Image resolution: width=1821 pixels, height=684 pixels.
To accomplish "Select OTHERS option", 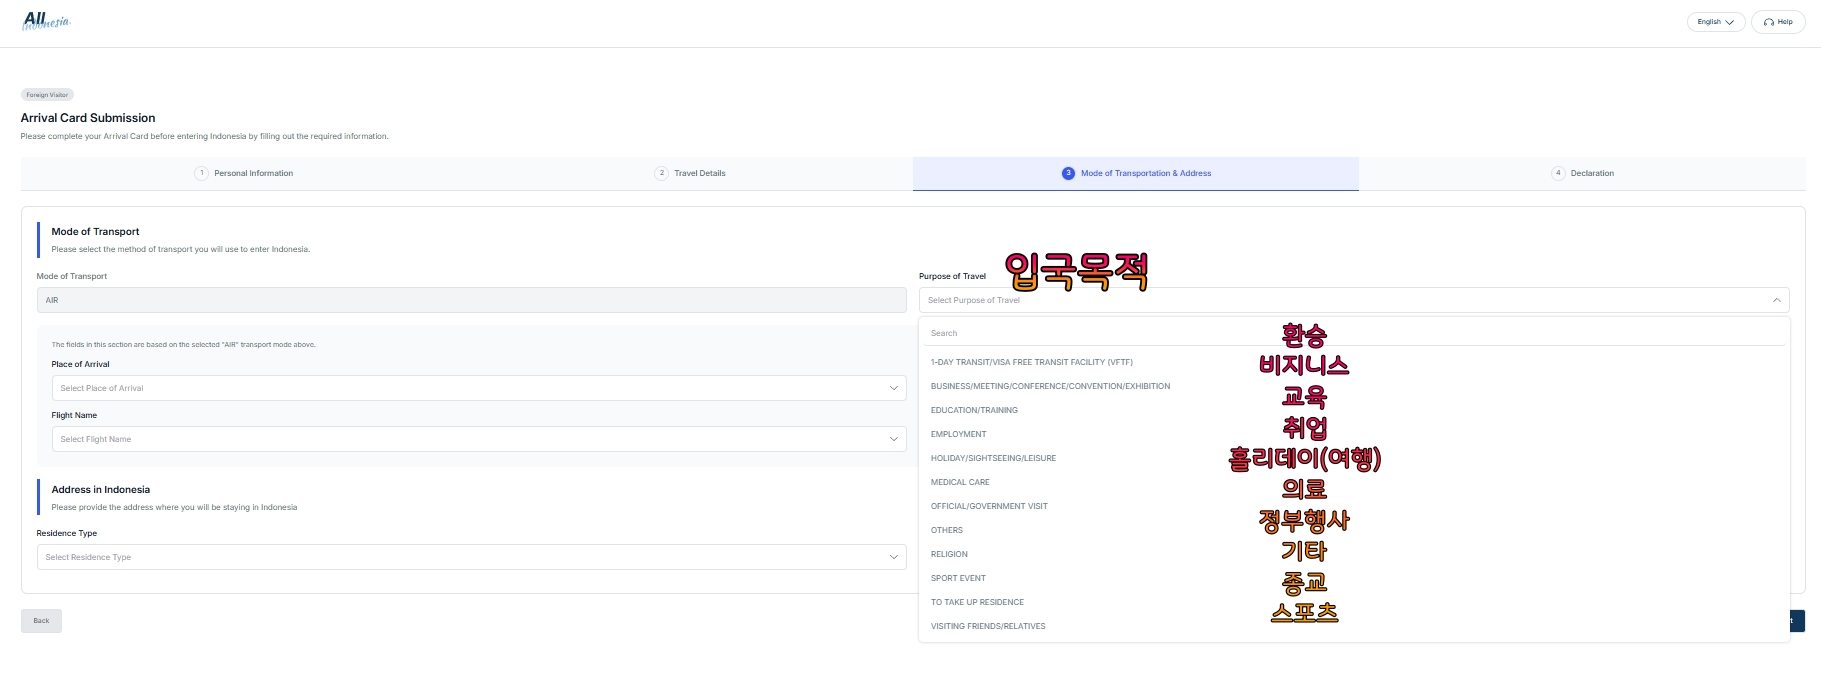I will coord(1354,530).
